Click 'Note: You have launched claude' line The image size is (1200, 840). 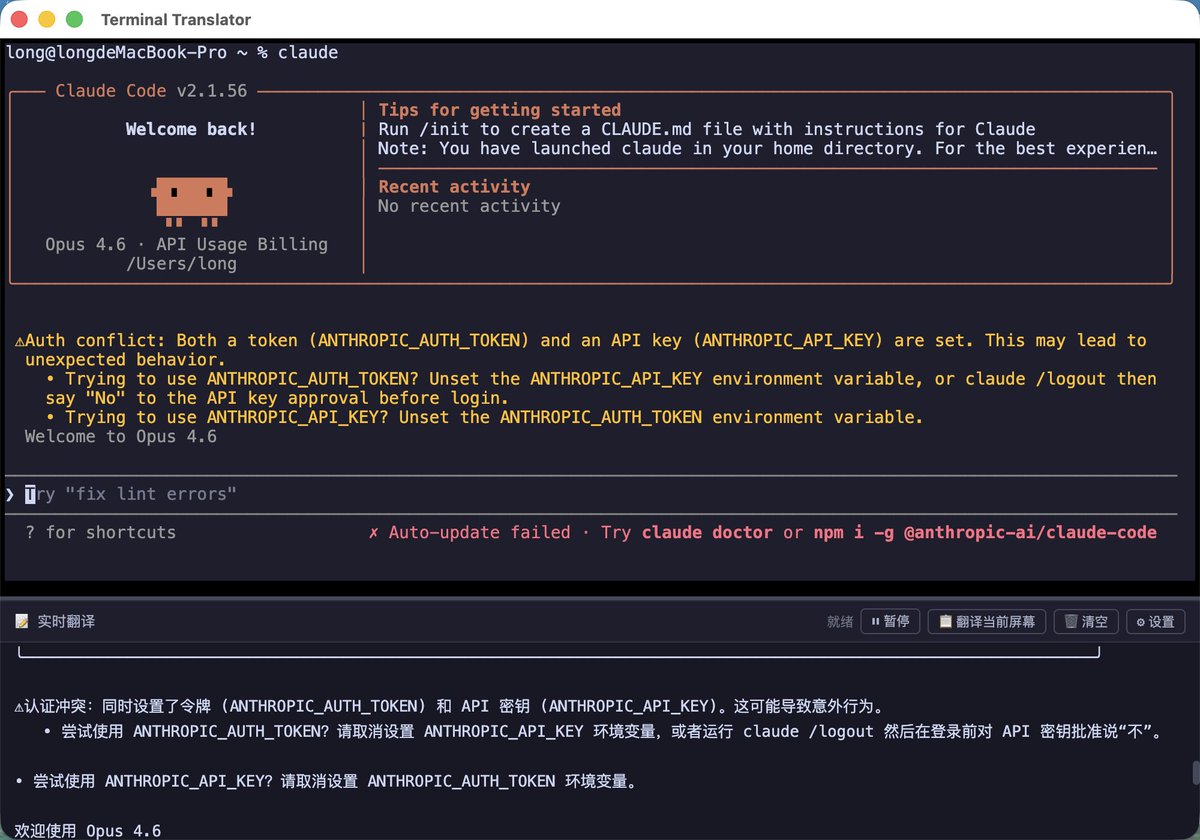tap(768, 149)
